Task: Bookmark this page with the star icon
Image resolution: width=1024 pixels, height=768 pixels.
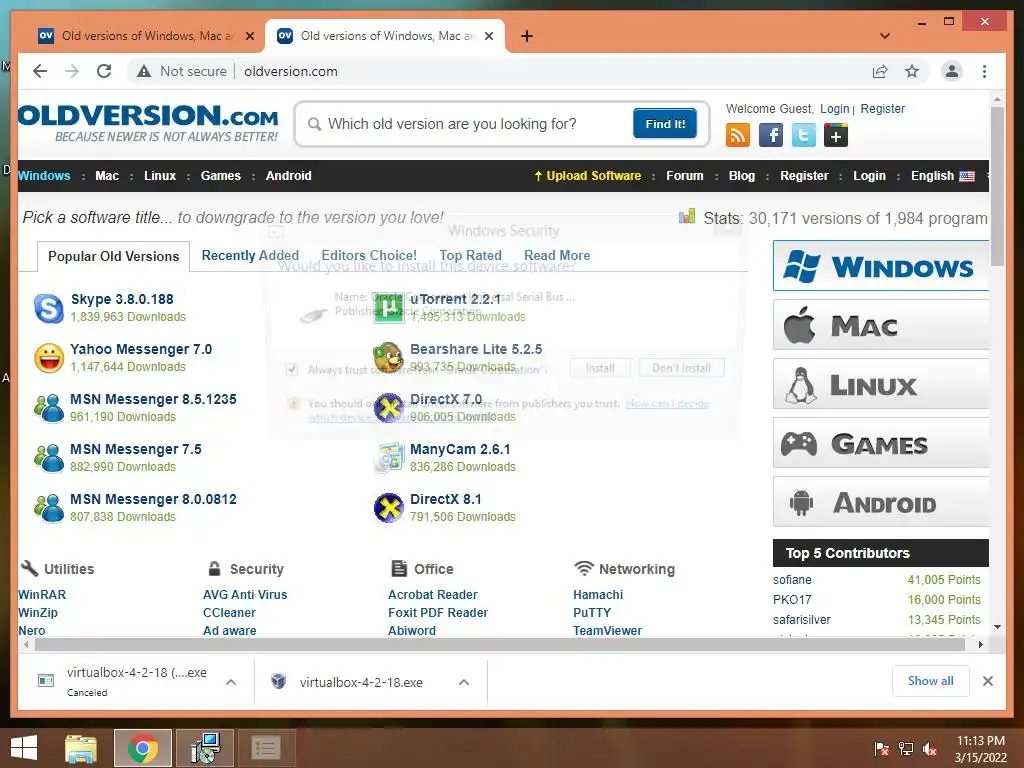Action: pyautogui.click(x=912, y=71)
